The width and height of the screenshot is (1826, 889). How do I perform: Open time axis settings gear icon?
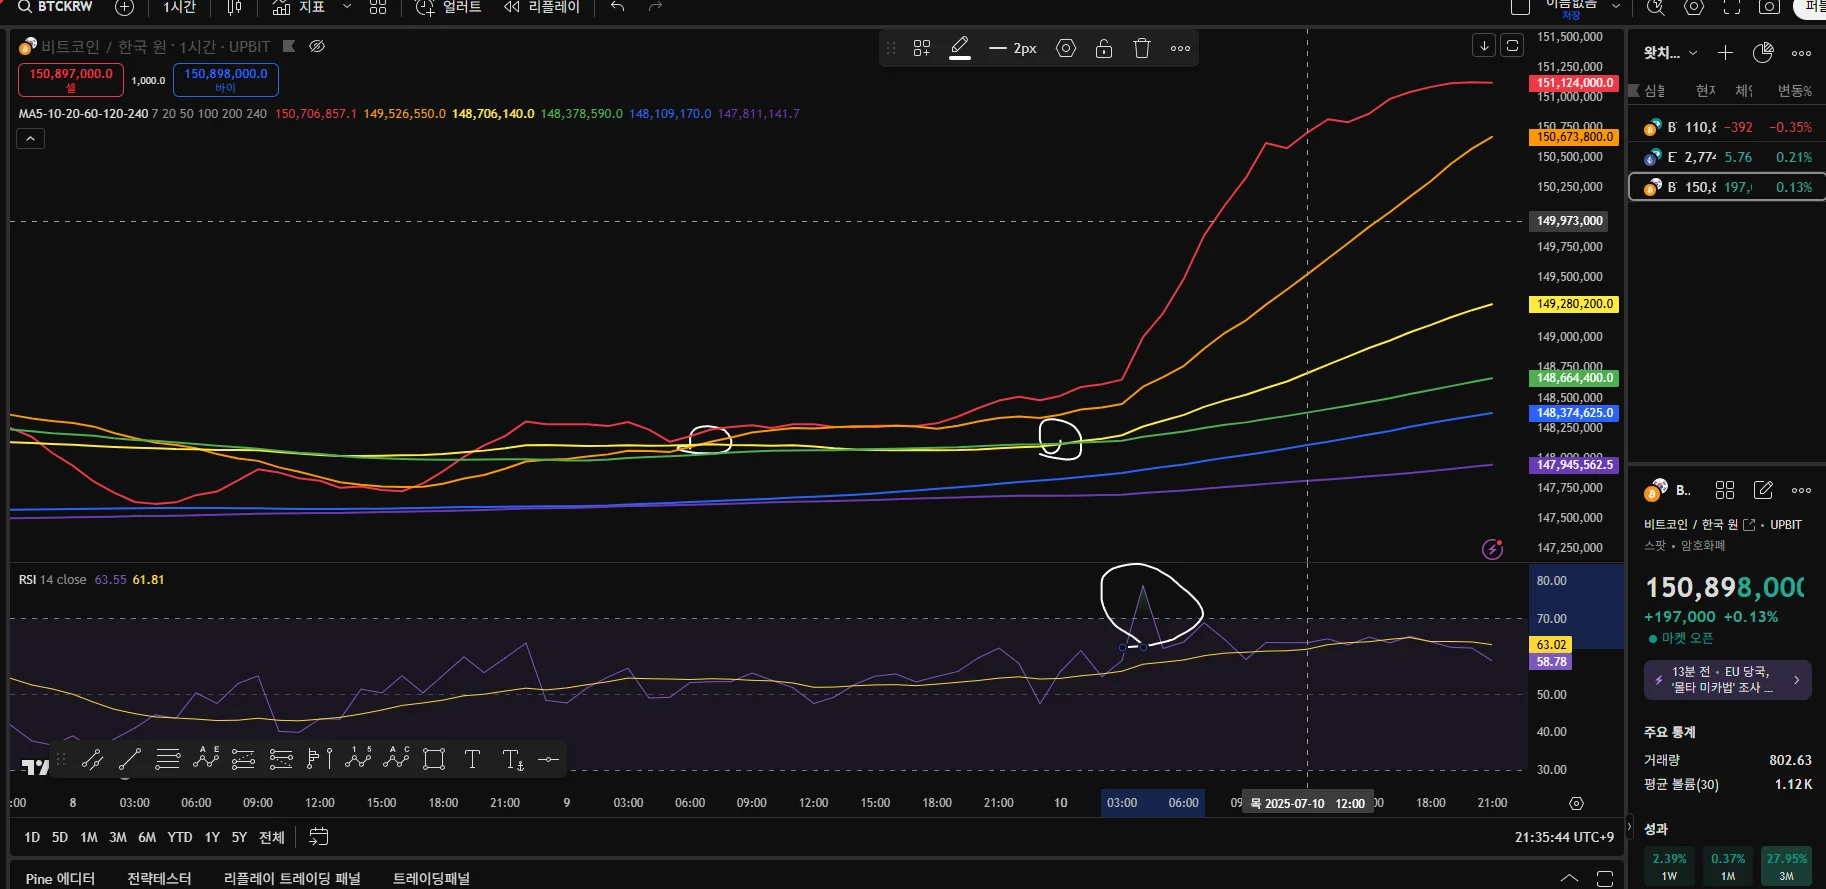(x=1576, y=803)
